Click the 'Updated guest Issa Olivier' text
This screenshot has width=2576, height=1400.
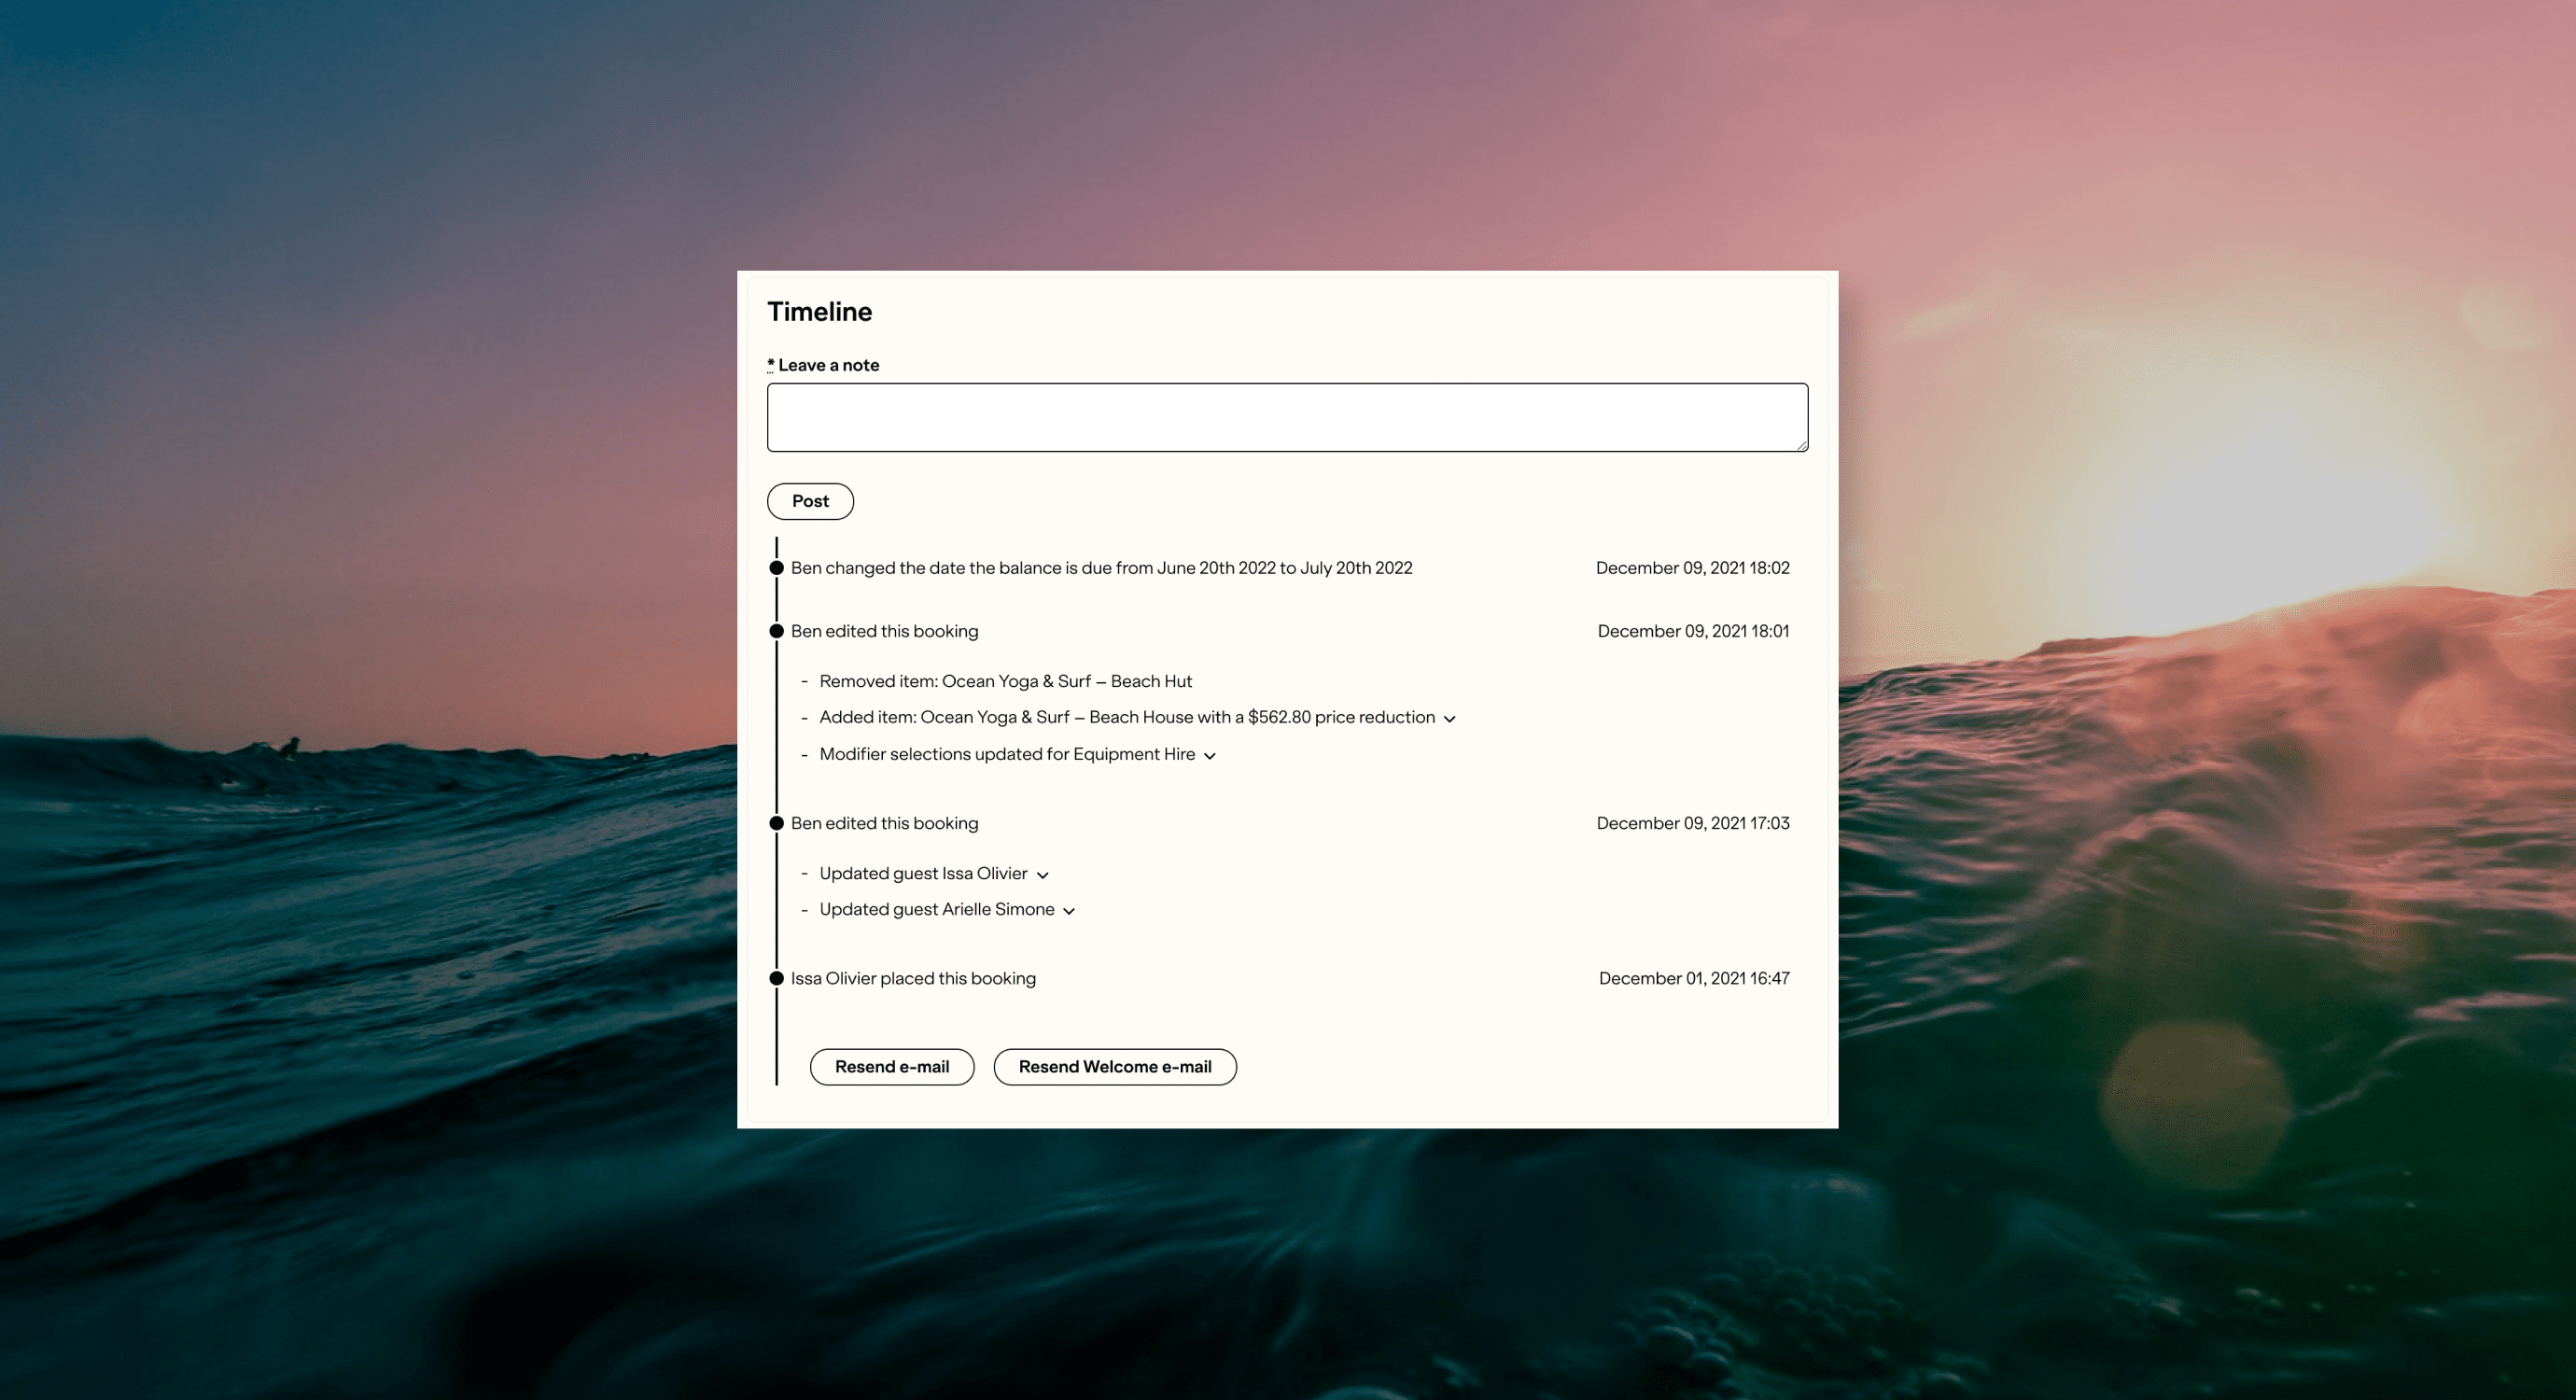click(x=923, y=873)
